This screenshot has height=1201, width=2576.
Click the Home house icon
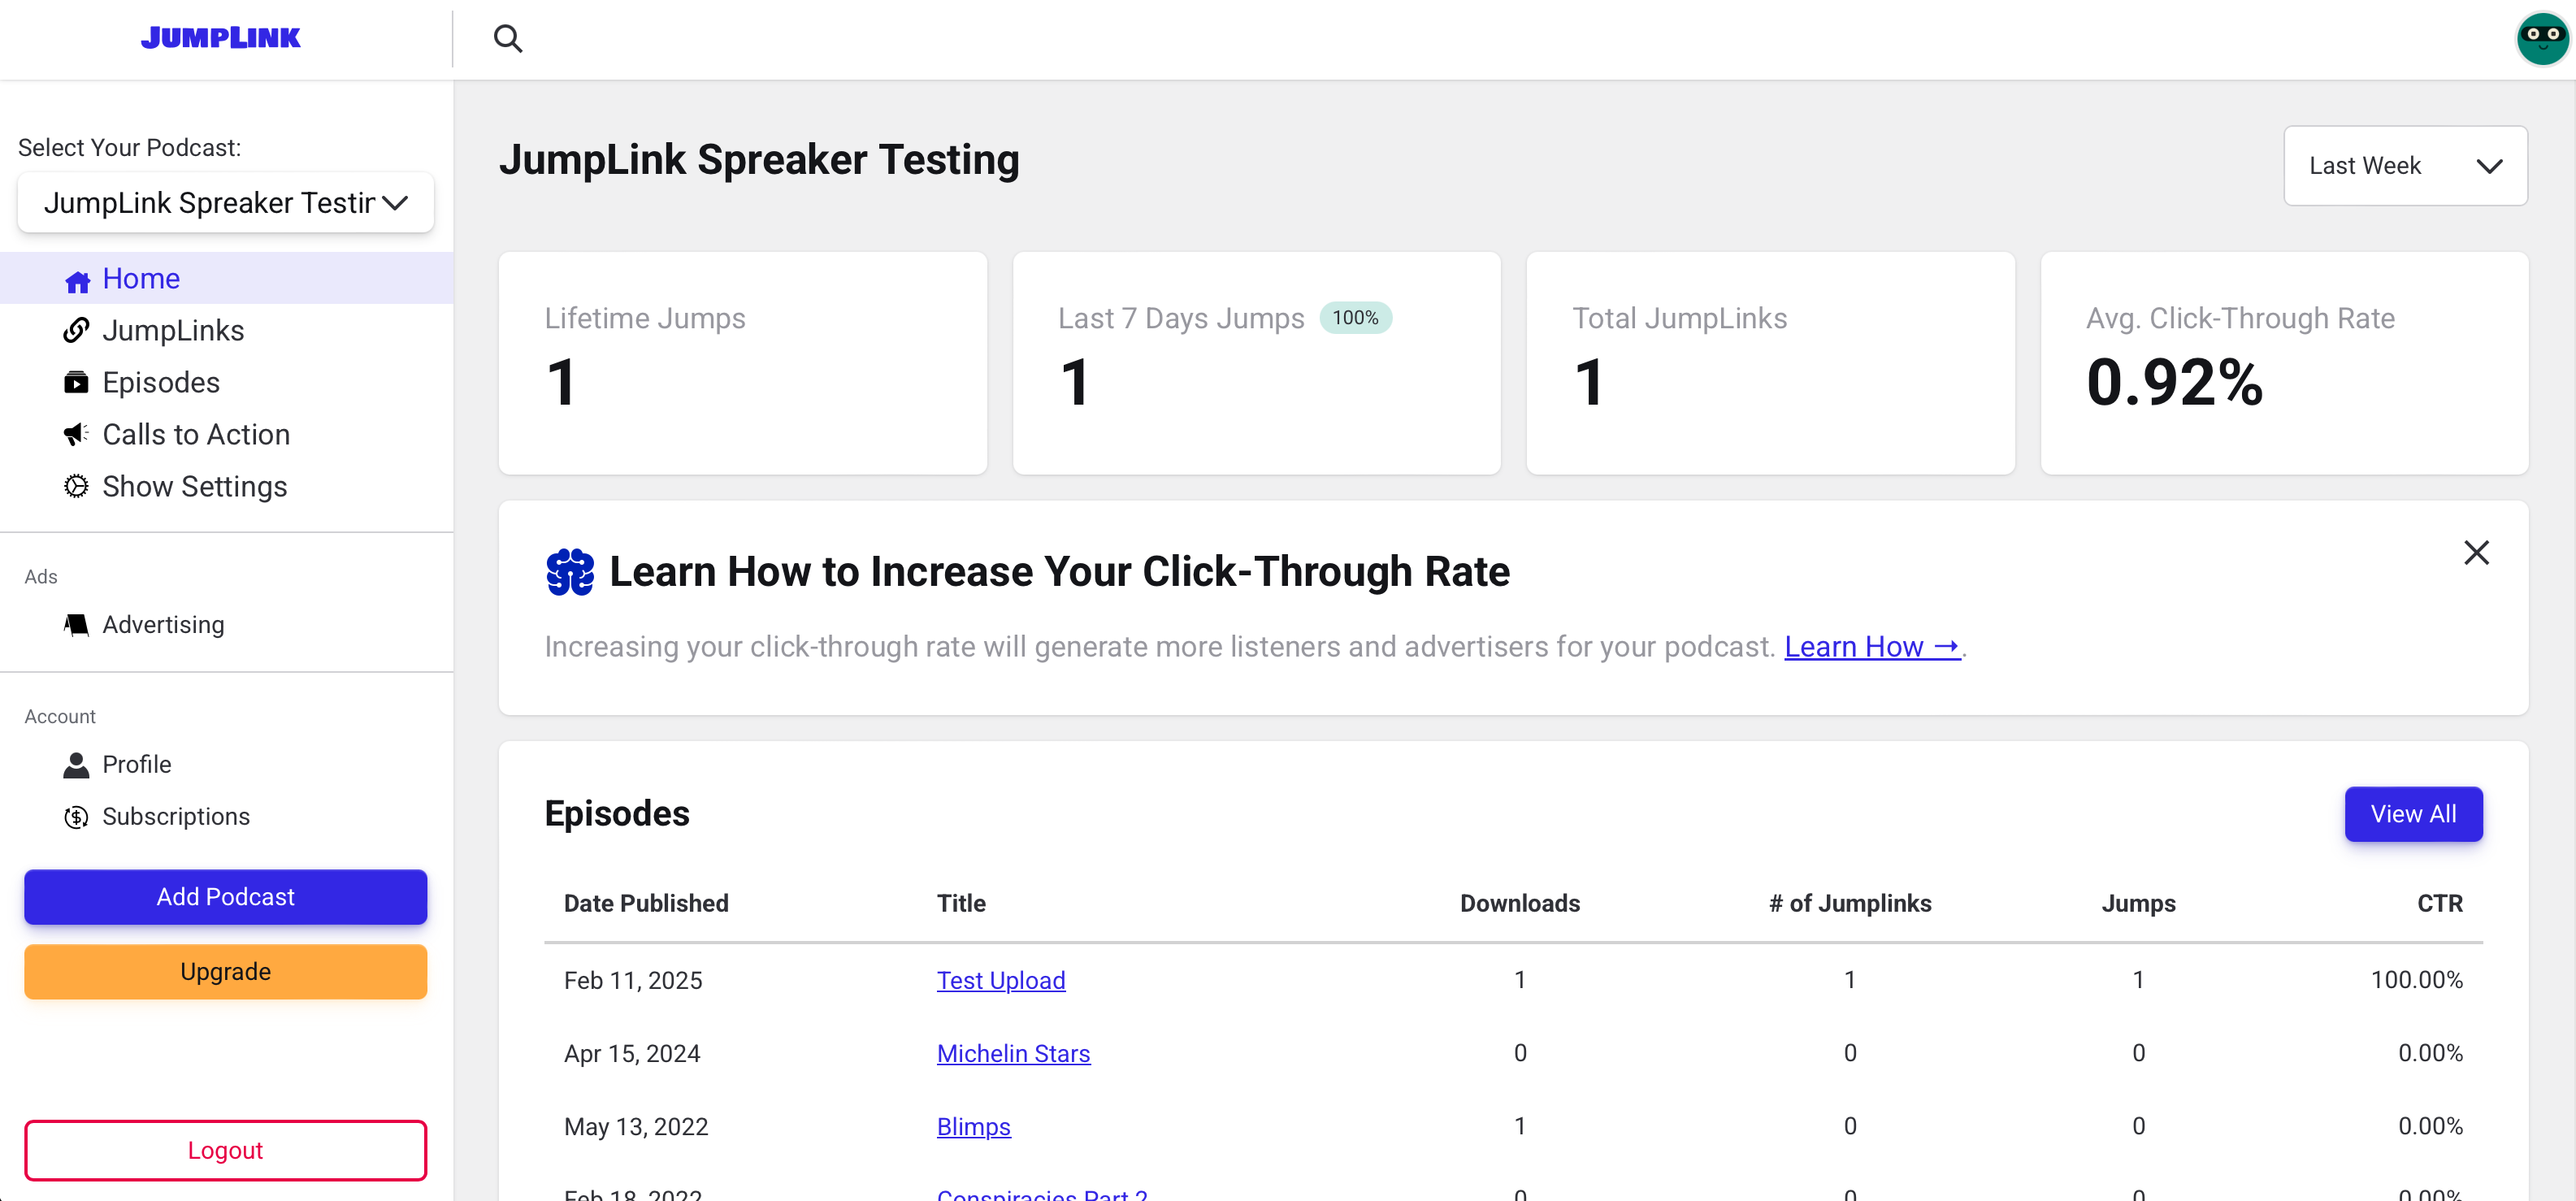tap(76, 280)
